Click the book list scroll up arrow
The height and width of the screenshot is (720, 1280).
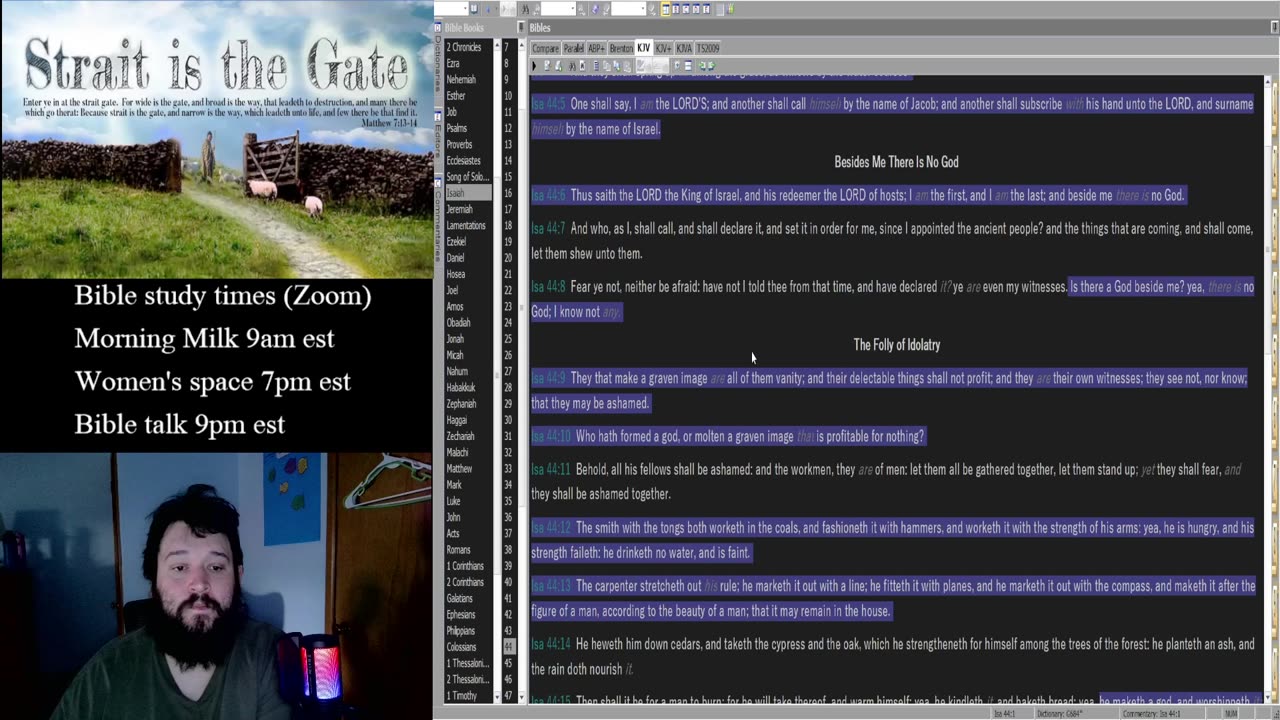tap(497, 45)
